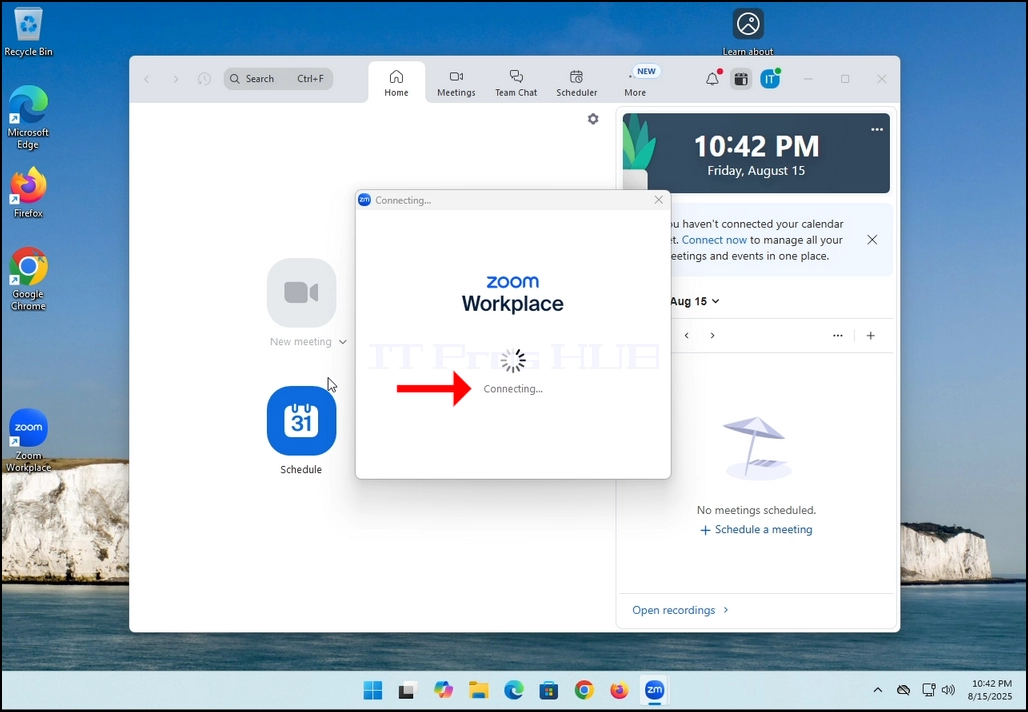Viewport: 1028px width, 712px height.
Task: Click the Schedule label under the calendar icon
Action: coord(301,469)
